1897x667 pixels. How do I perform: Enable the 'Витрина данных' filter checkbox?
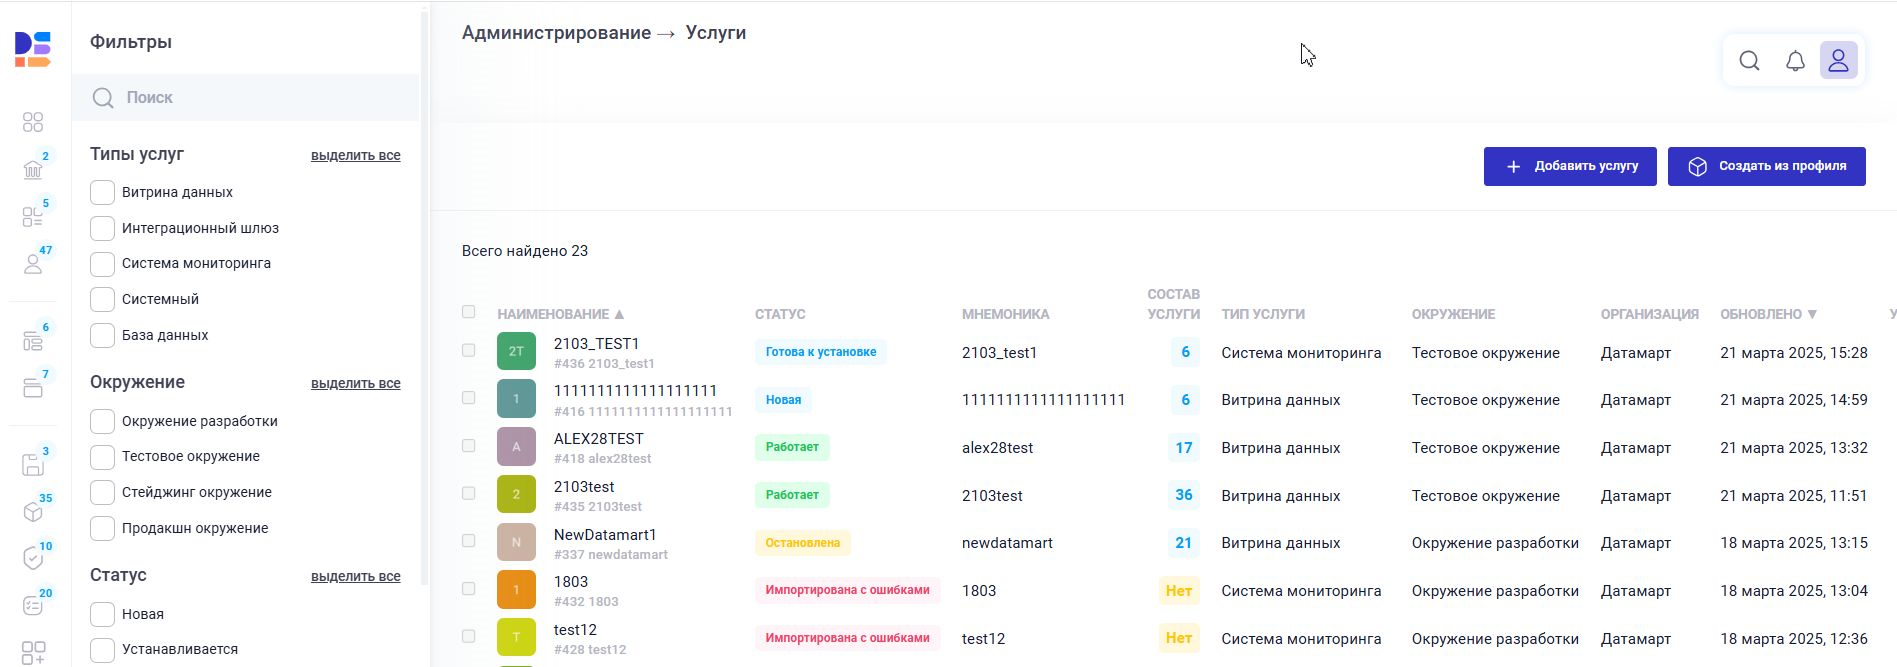tap(102, 192)
